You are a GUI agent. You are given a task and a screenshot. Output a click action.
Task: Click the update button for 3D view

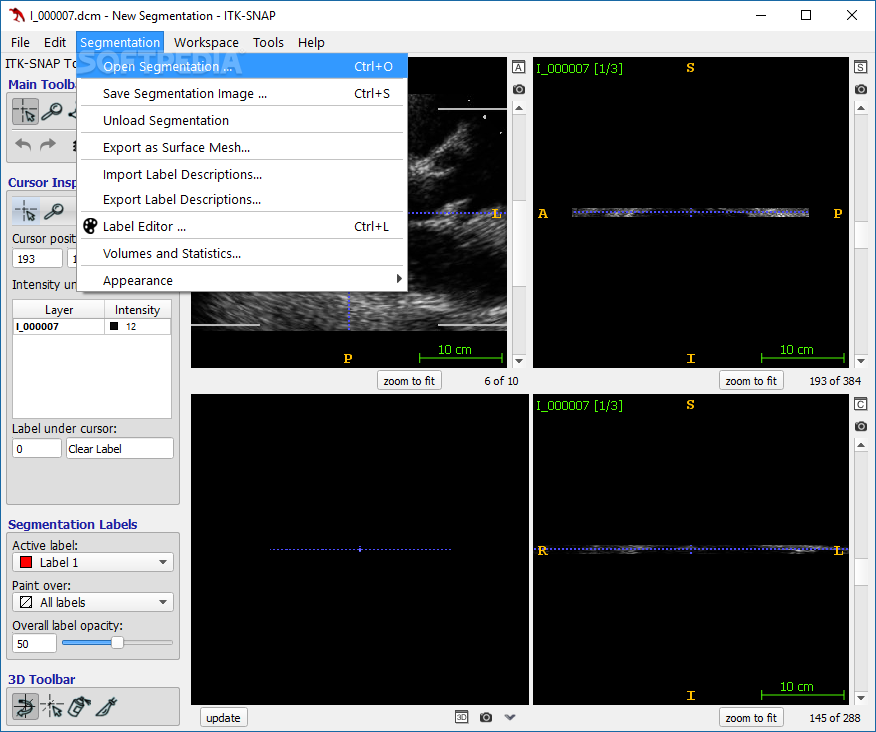click(223, 717)
